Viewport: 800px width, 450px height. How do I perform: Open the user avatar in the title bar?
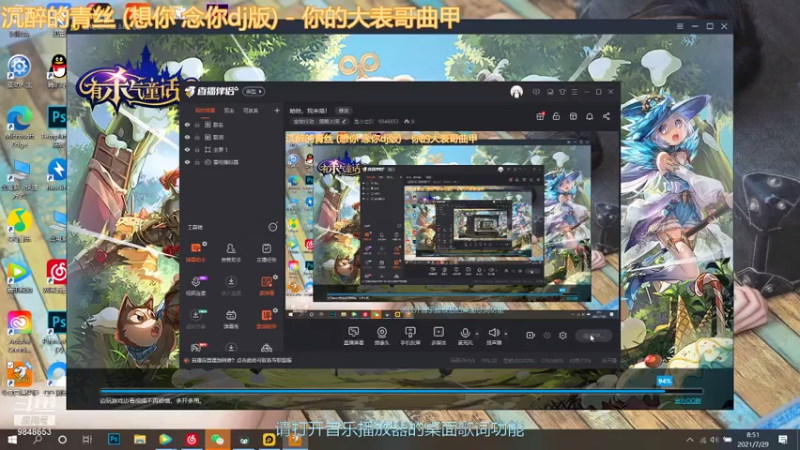click(516, 92)
